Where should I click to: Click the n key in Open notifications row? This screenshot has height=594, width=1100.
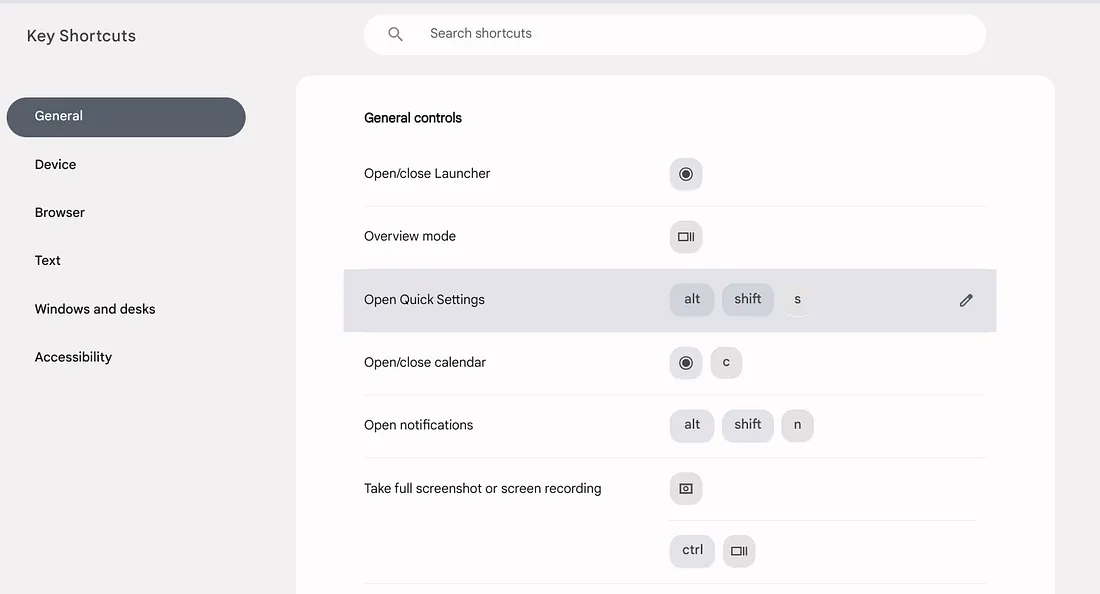(x=798, y=425)
